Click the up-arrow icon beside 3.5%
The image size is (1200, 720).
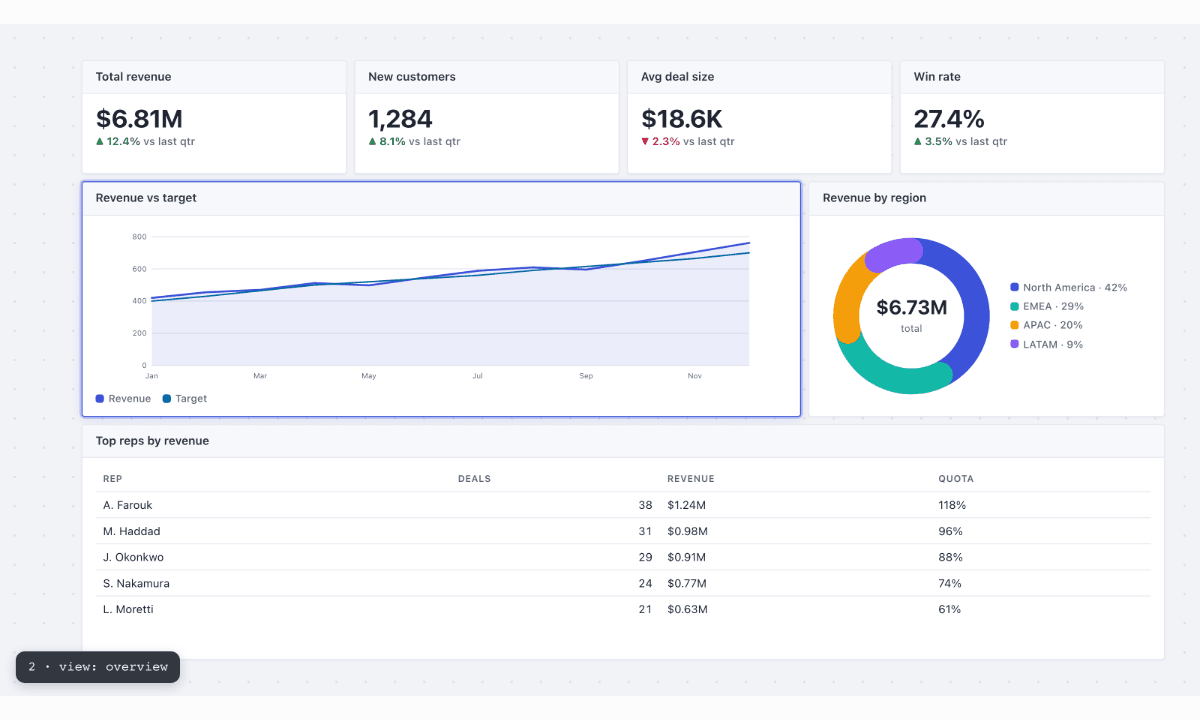918,142
